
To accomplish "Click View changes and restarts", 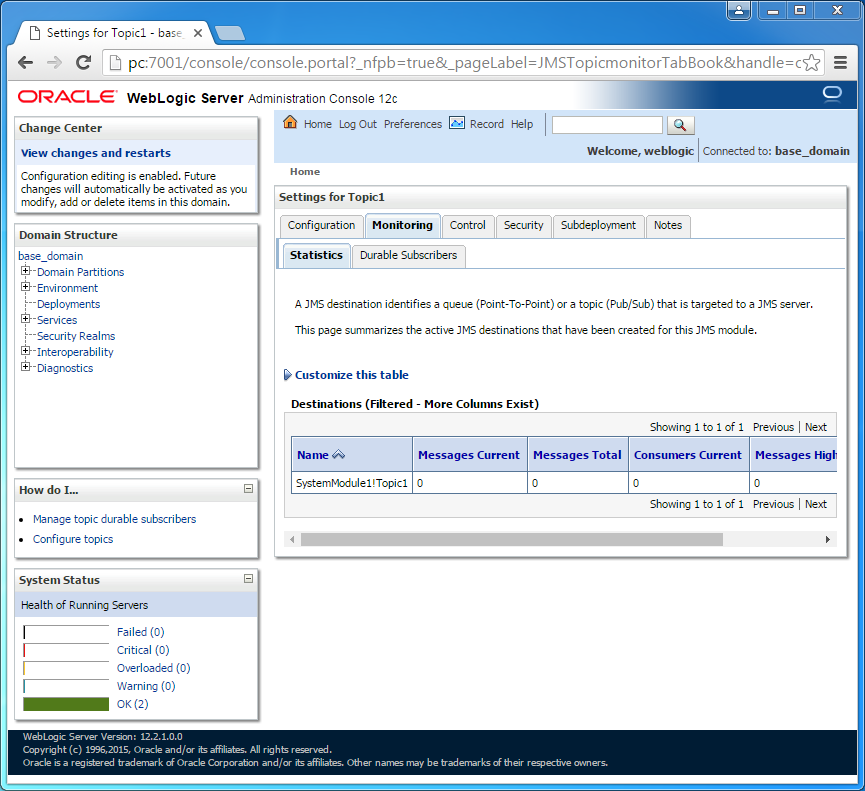I will tap(95, 153).
